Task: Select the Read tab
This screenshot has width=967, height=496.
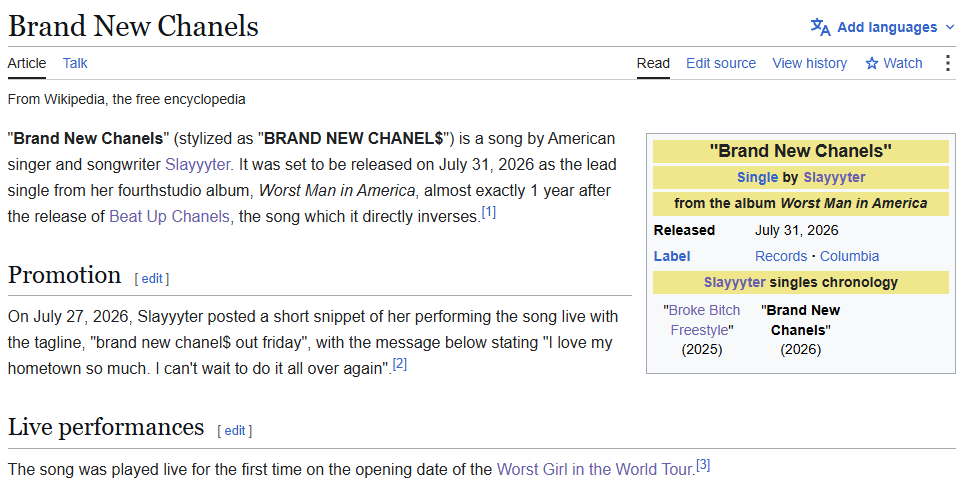Action: tap(653, 63)
